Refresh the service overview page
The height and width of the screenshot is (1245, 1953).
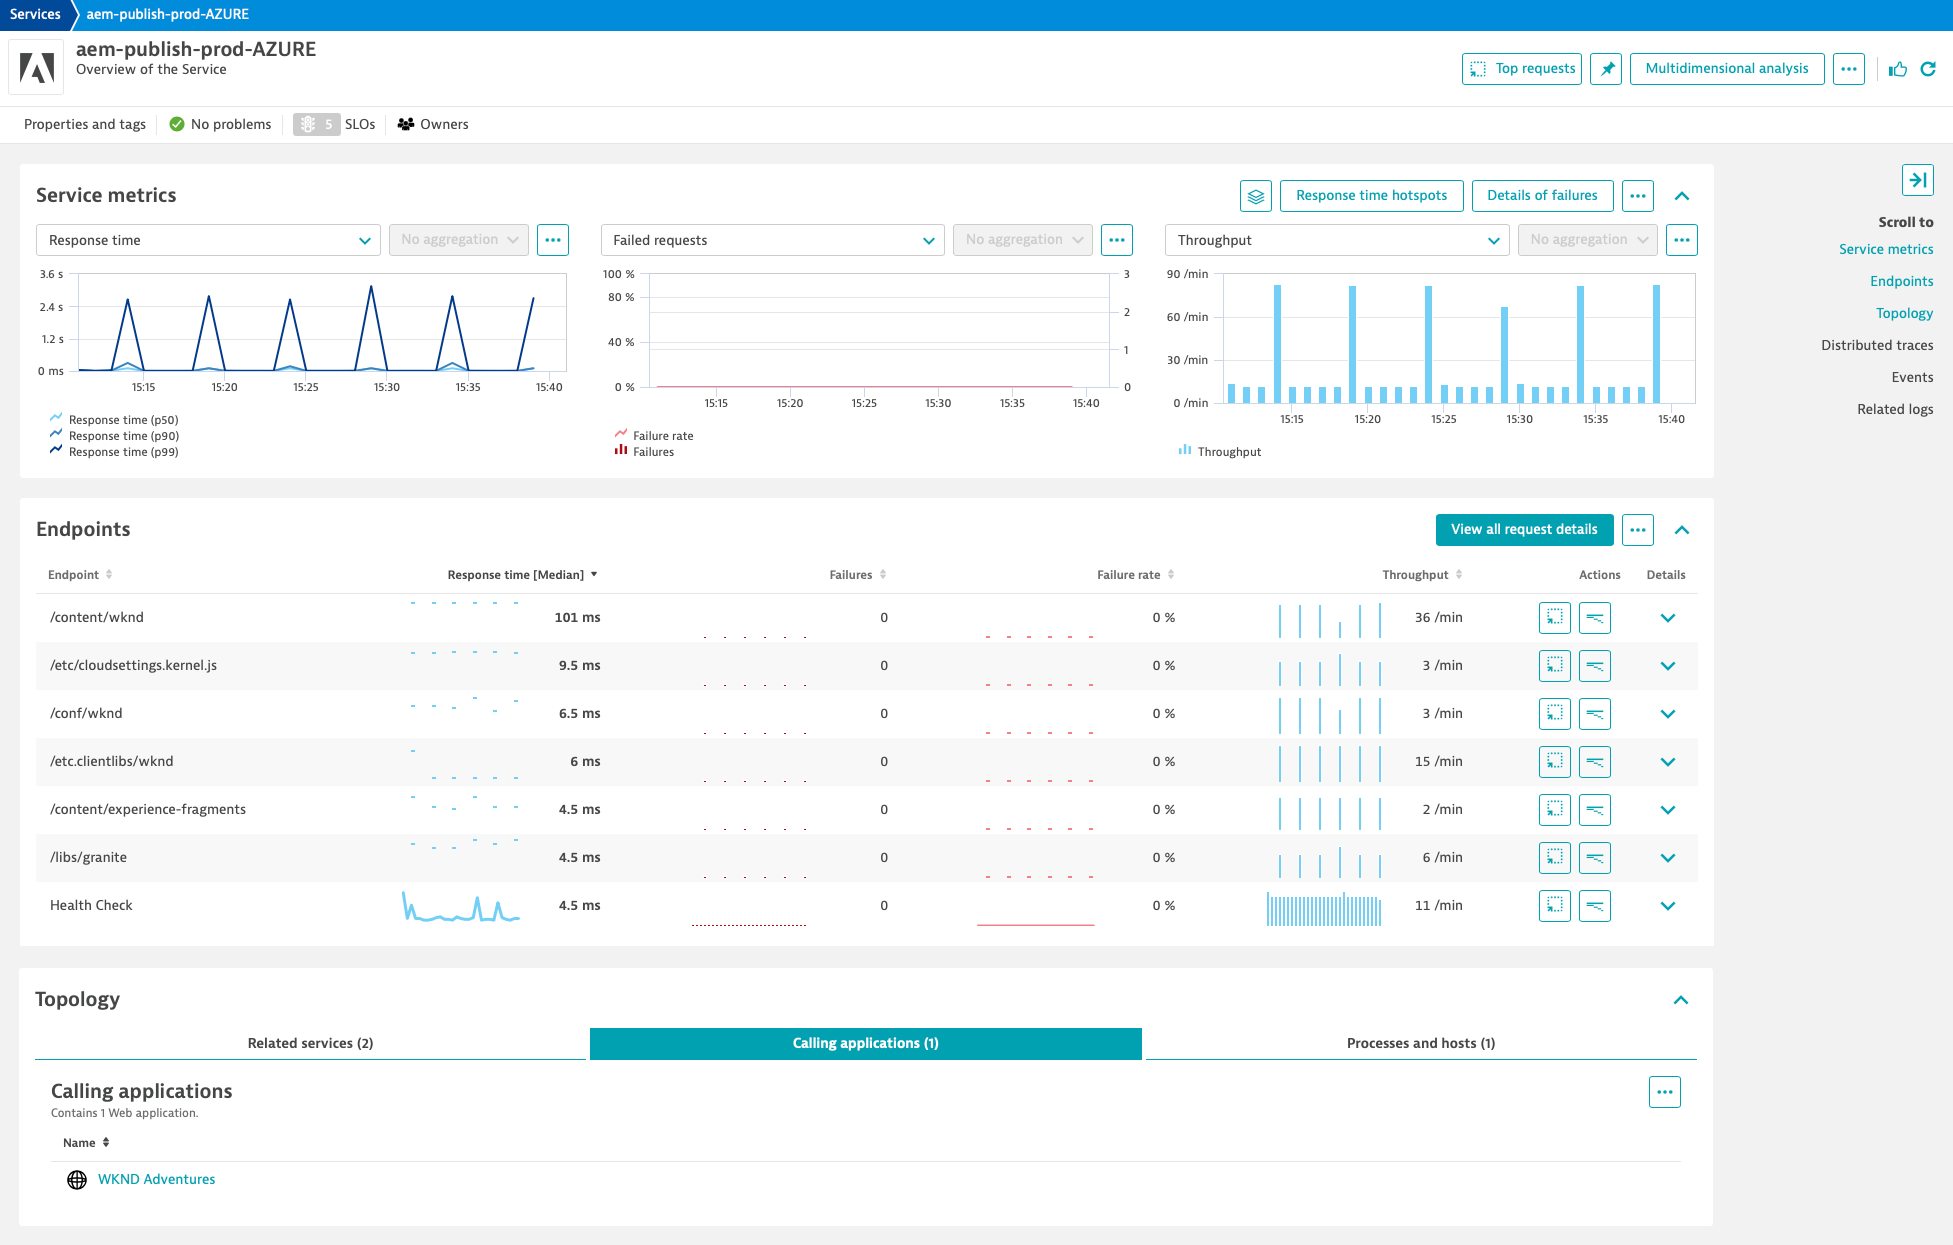(1929, 68)
